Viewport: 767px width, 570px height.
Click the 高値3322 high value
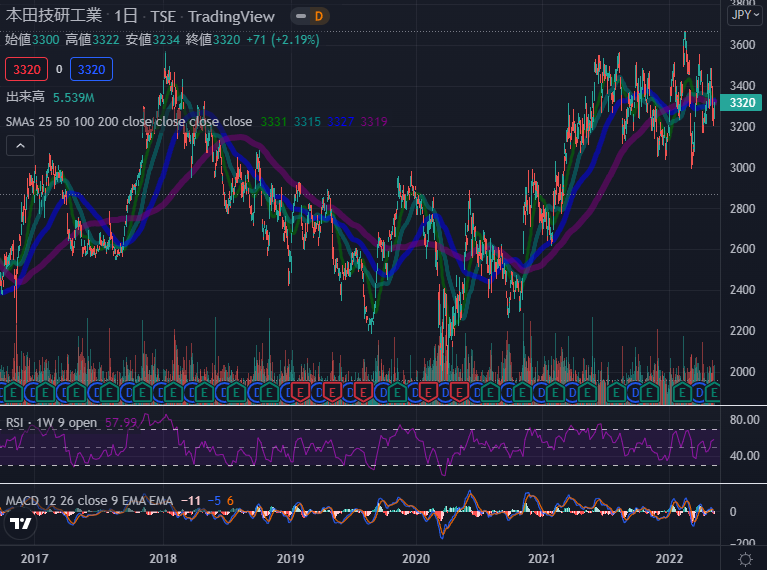(92, 40)
